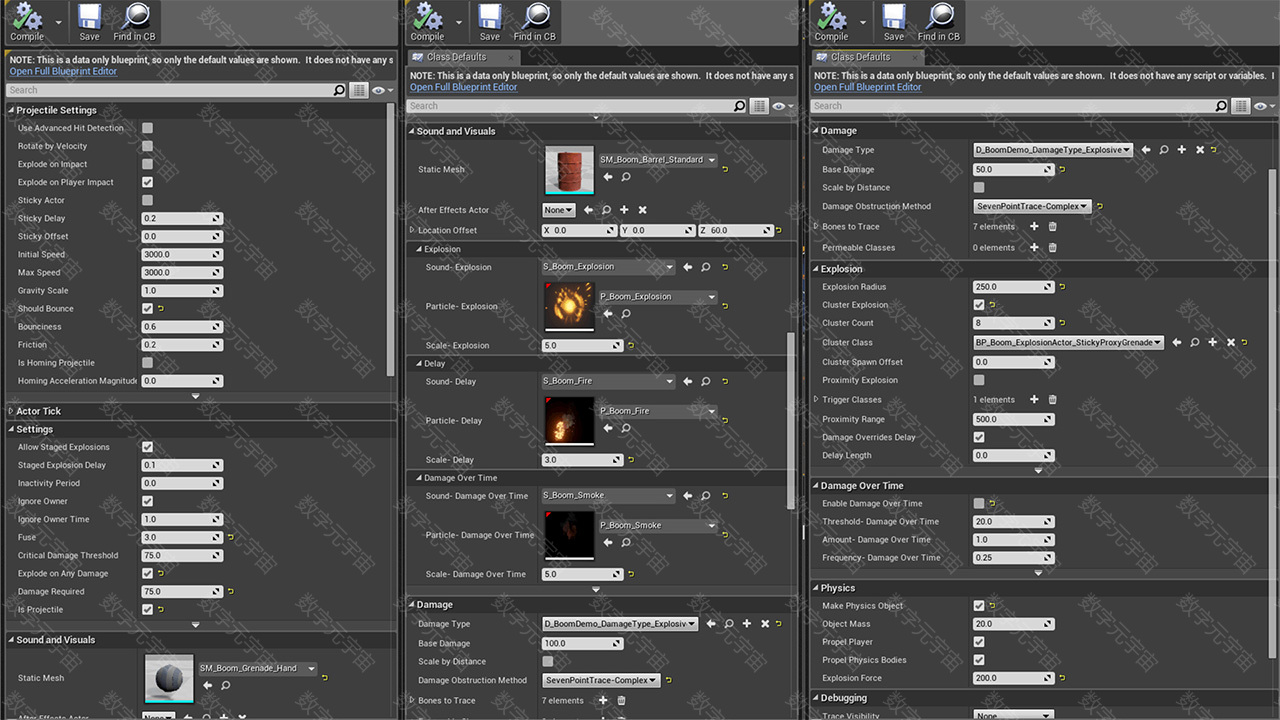
Task: Use selected asset arrow for S_Boom_Explosion sound
Action: click(687, 267)
